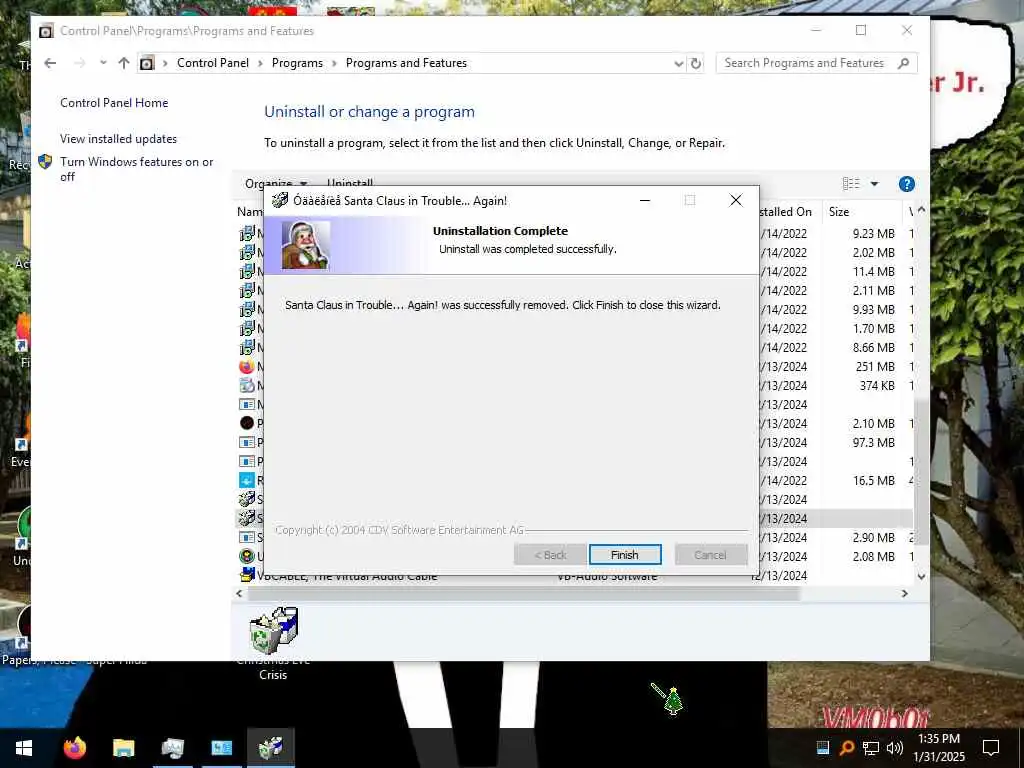
Task: Open Turn Windows features on or off
Action: [136, 168]
